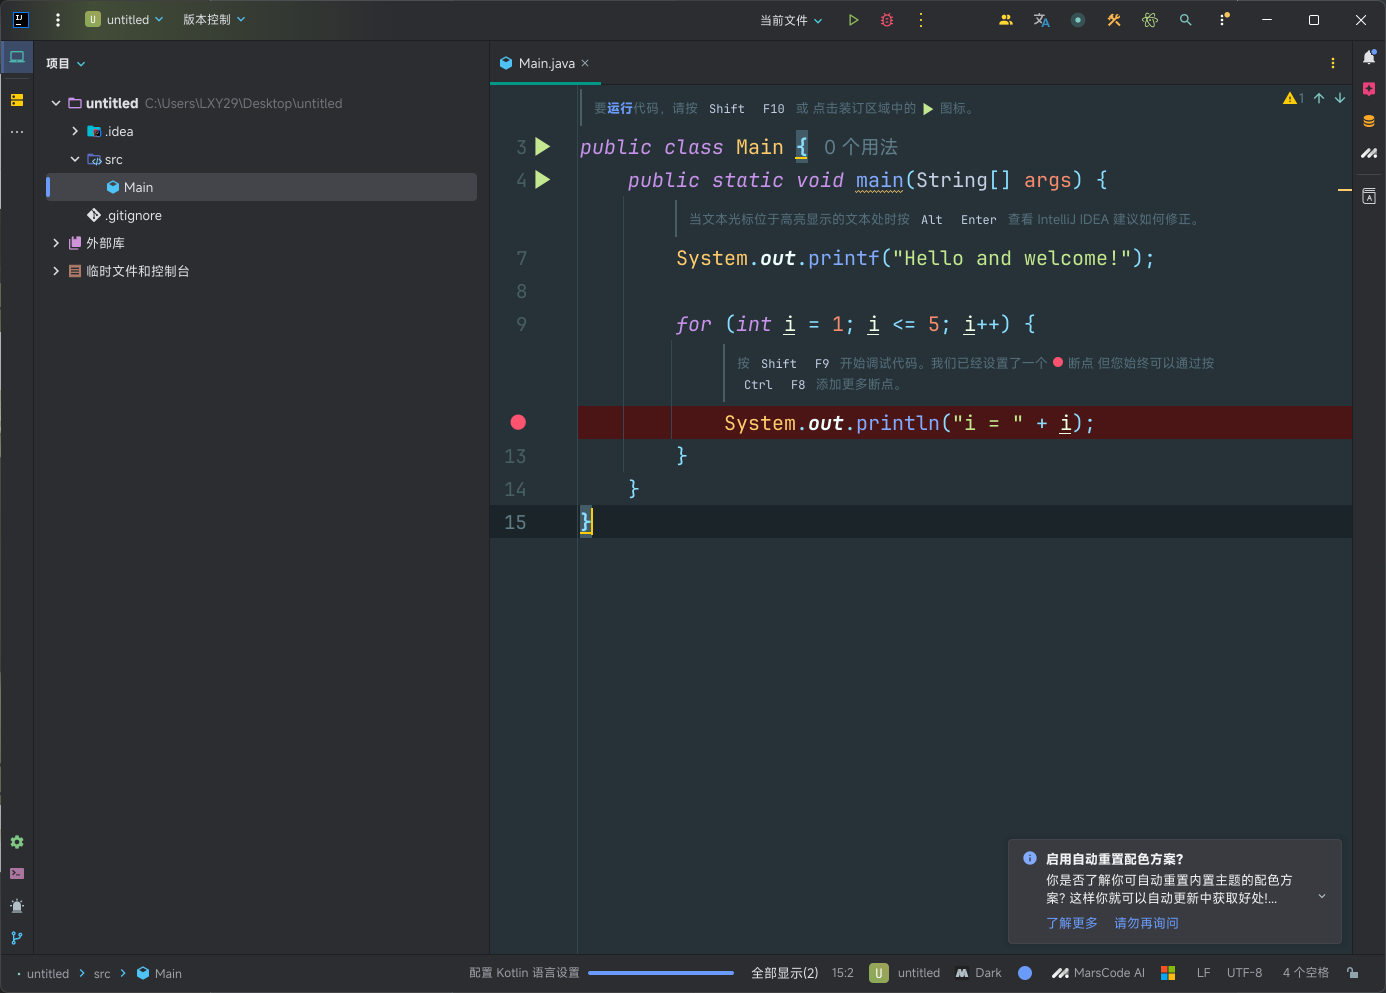Click the Kotlin configuration progress bar

(x=661, y=973)
